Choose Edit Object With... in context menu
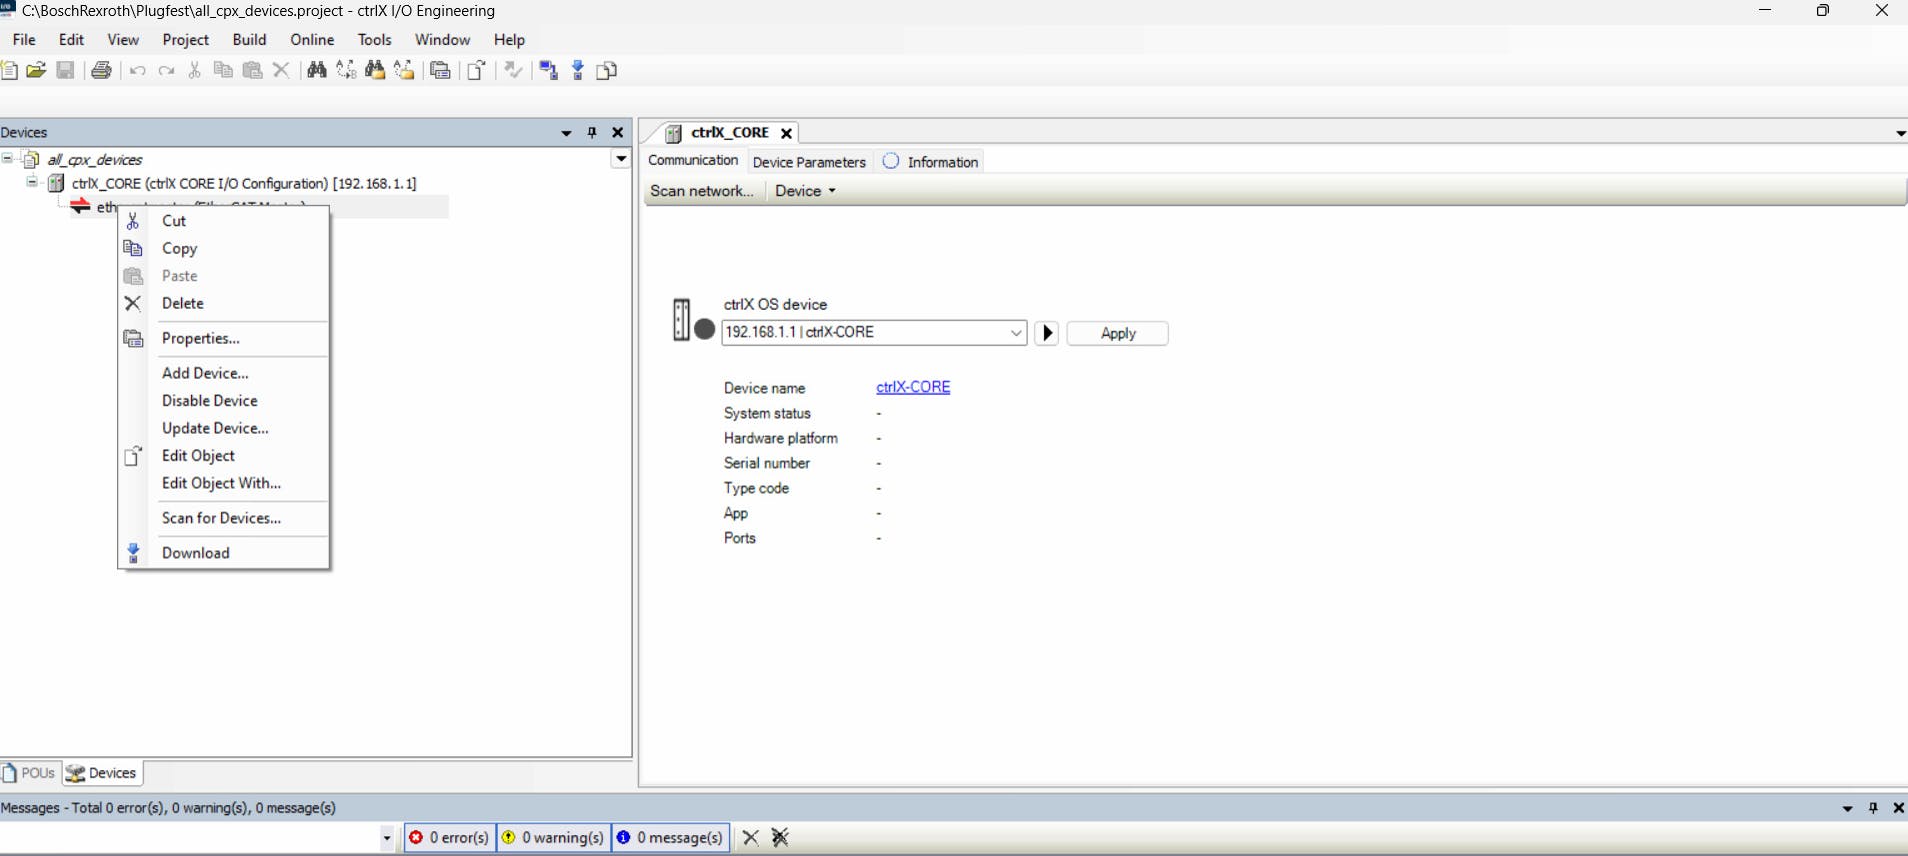 223,483
